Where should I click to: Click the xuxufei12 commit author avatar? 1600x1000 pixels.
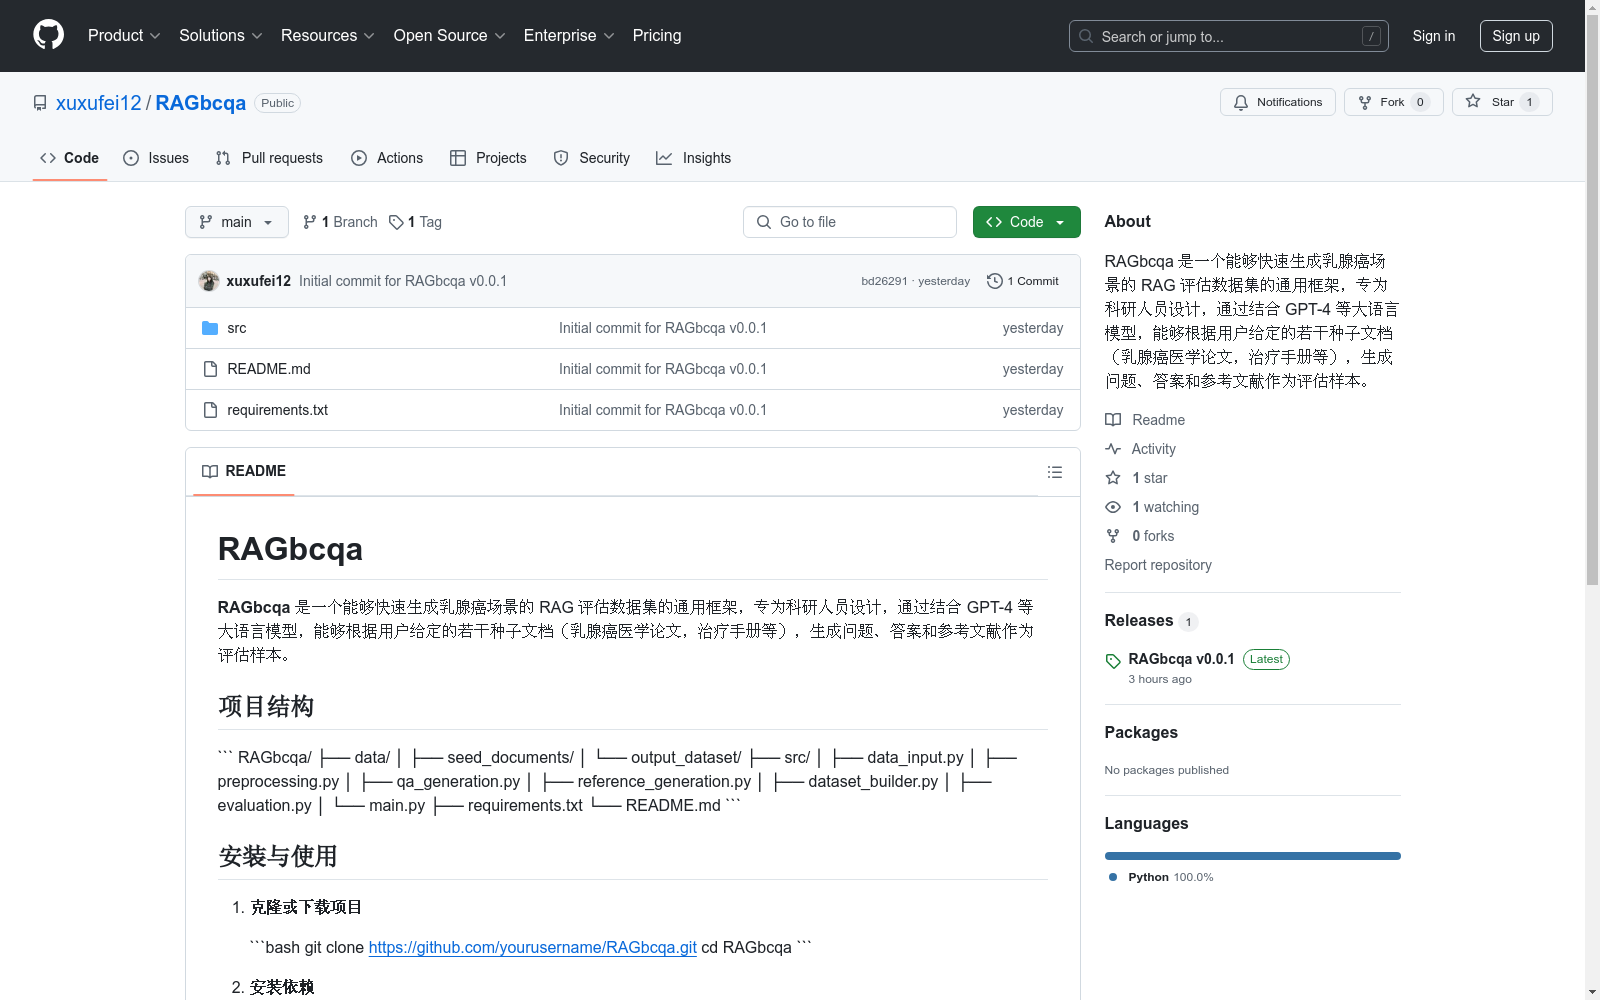click(209, 281)
